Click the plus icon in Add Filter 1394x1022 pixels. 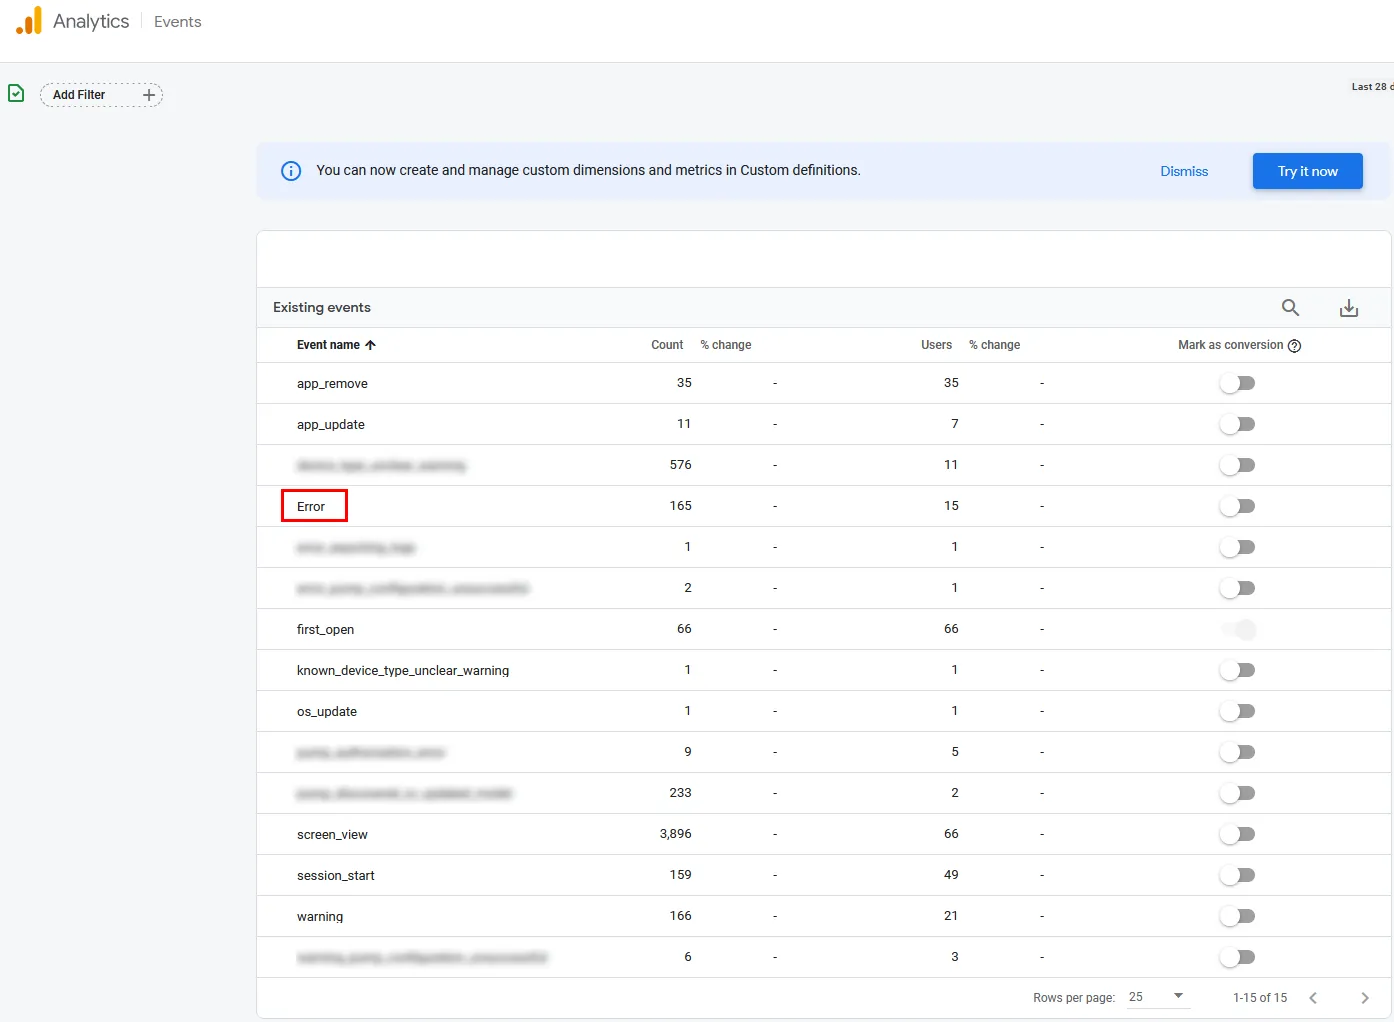(x=149, y=95)
